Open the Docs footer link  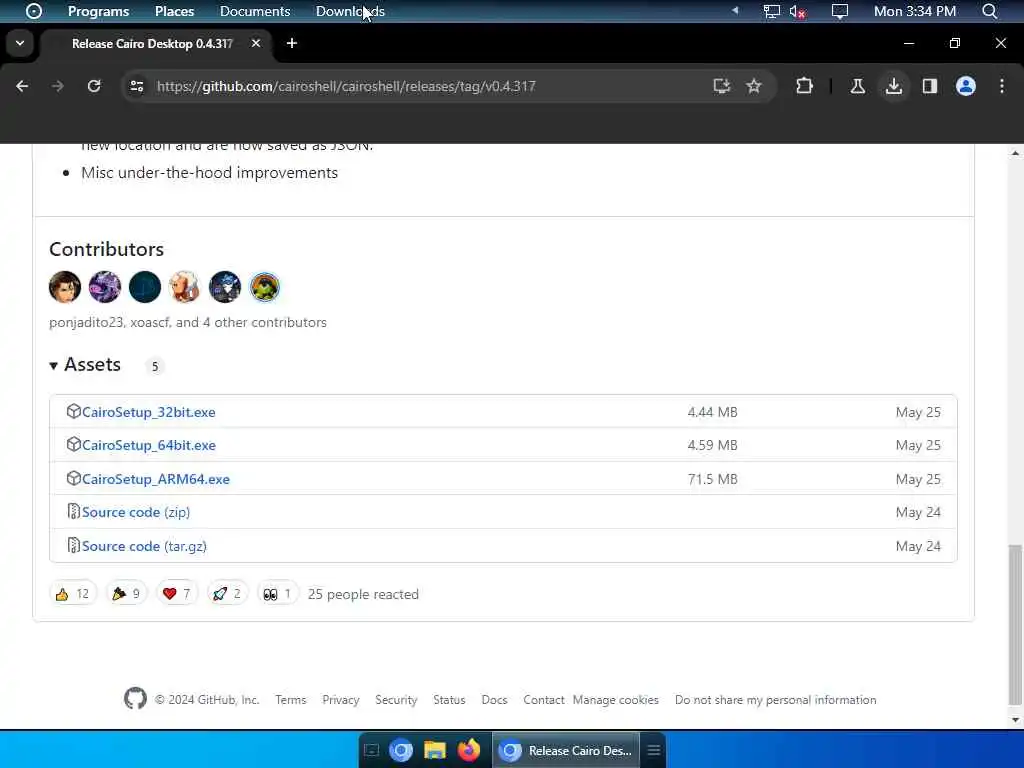pos(494,699)
